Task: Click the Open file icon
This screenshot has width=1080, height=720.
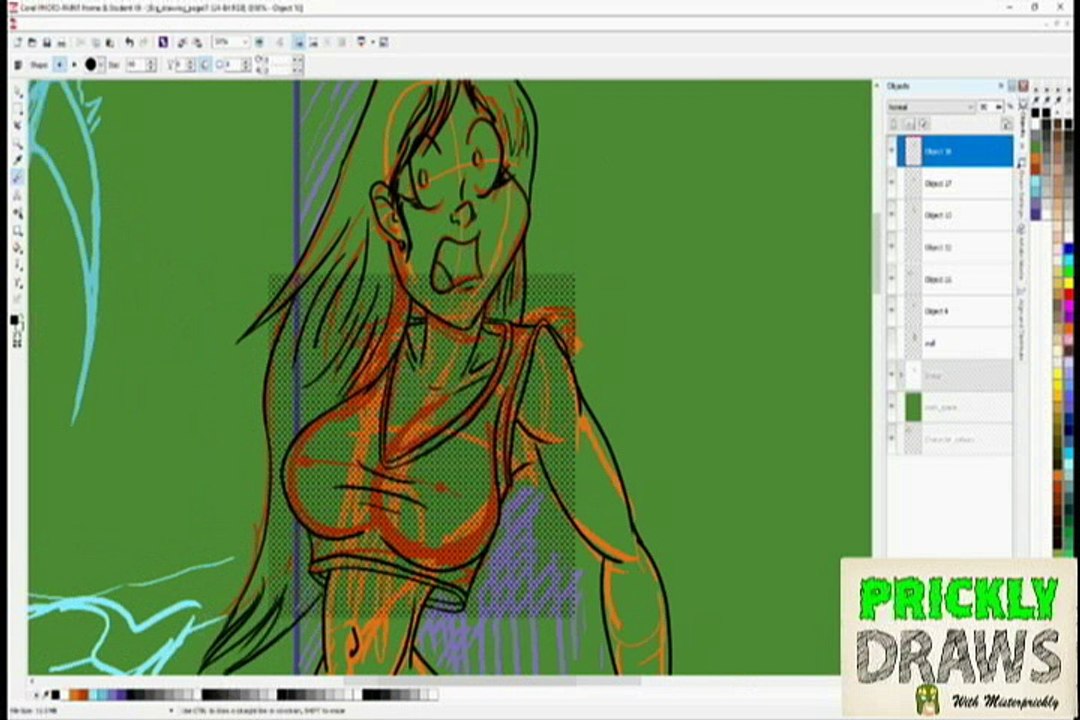Action: [x=32, y=43]
